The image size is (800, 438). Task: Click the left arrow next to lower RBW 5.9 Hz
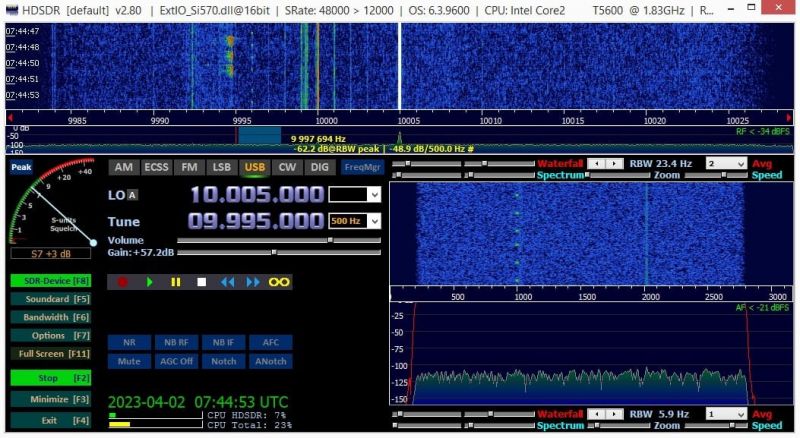coord(596,414)
